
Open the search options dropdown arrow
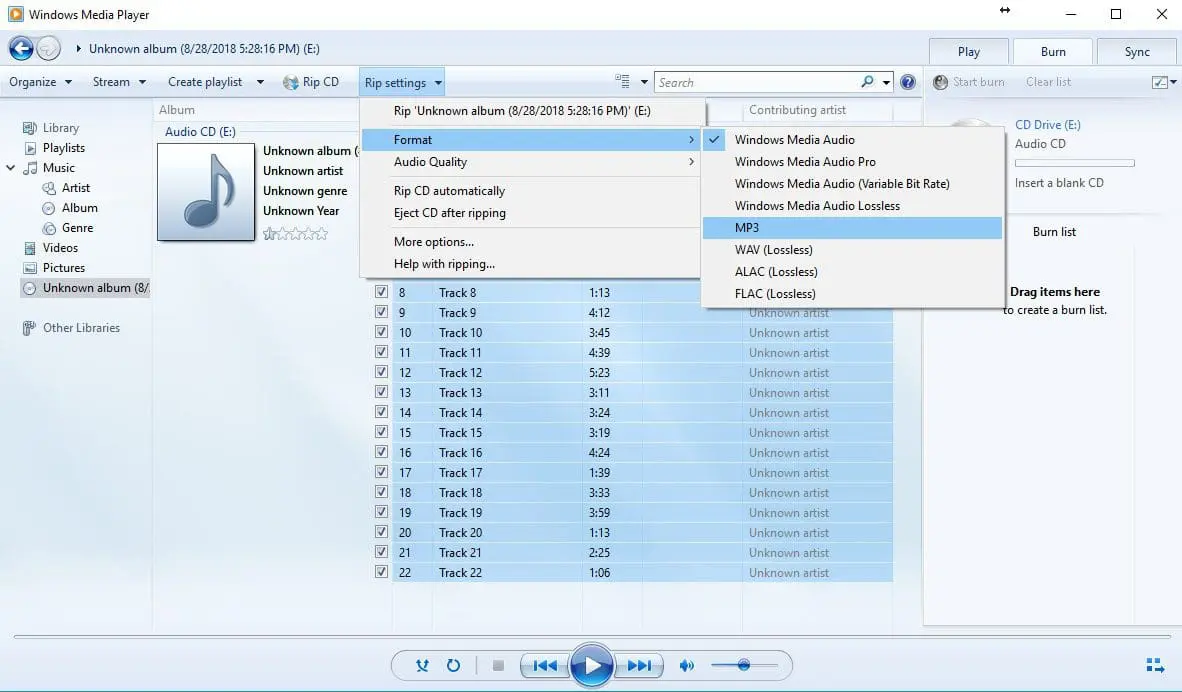pos(886,82)
